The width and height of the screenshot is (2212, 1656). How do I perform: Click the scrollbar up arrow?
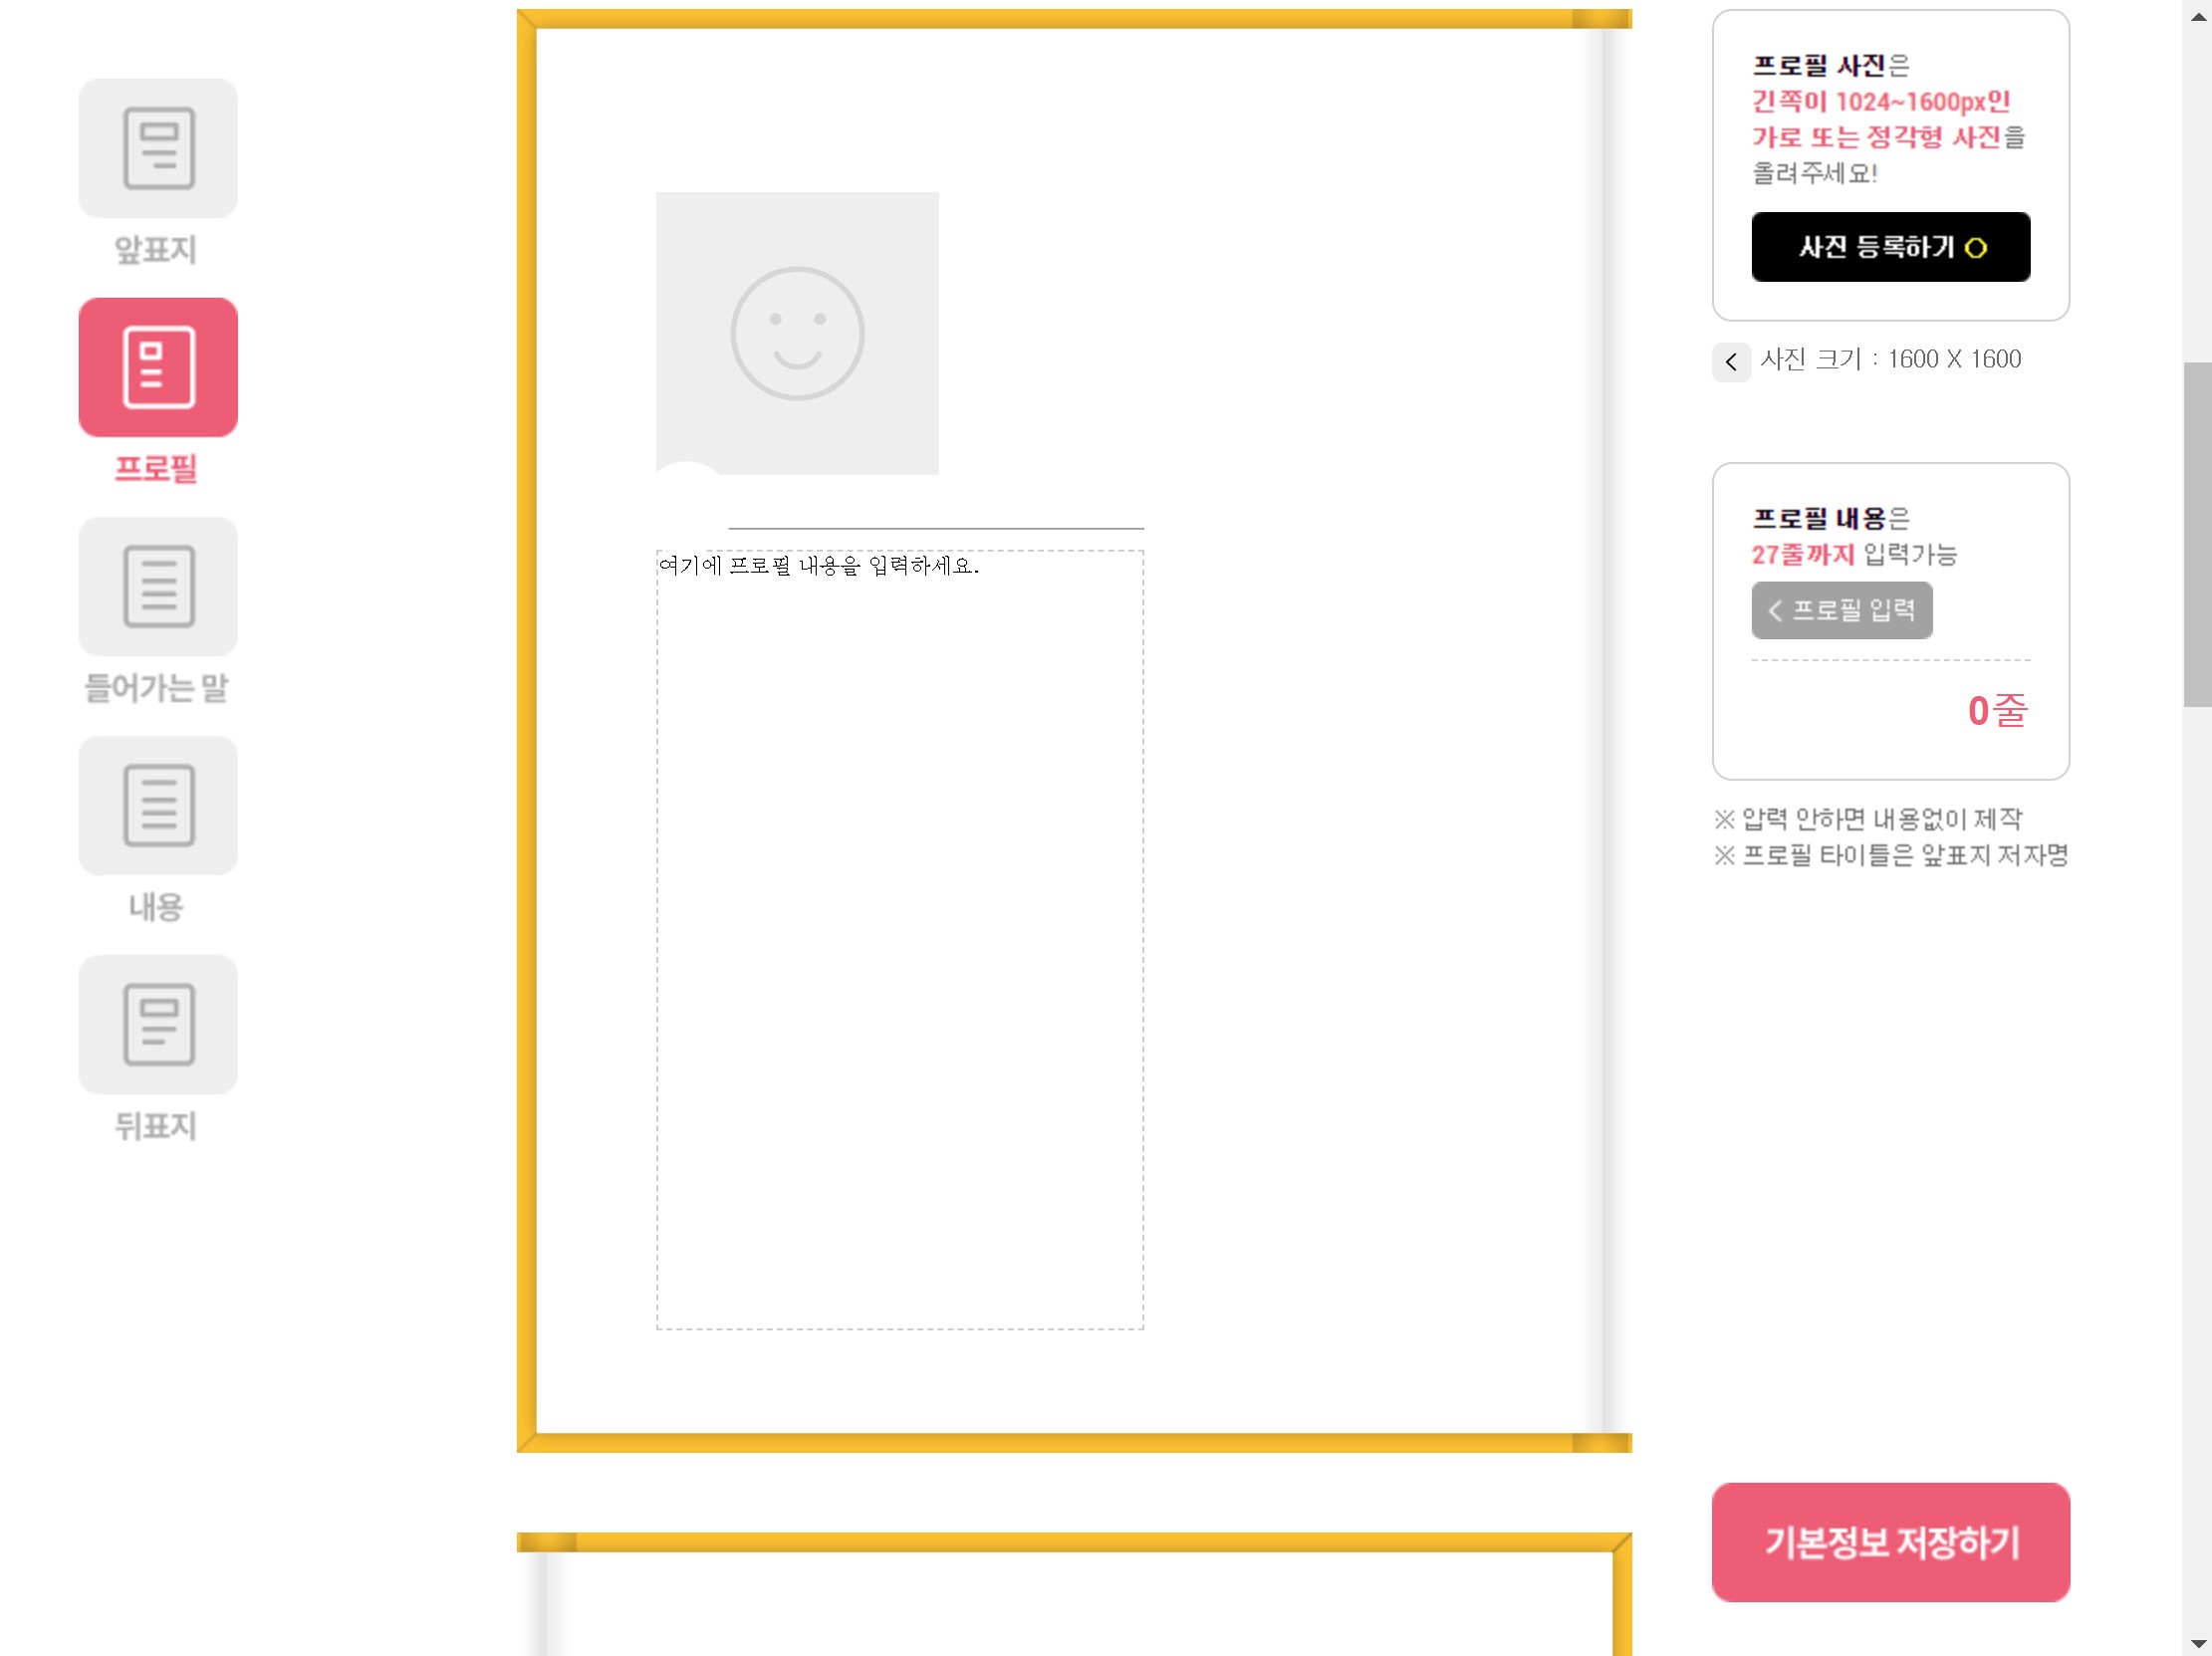[x=2196, y=14]
